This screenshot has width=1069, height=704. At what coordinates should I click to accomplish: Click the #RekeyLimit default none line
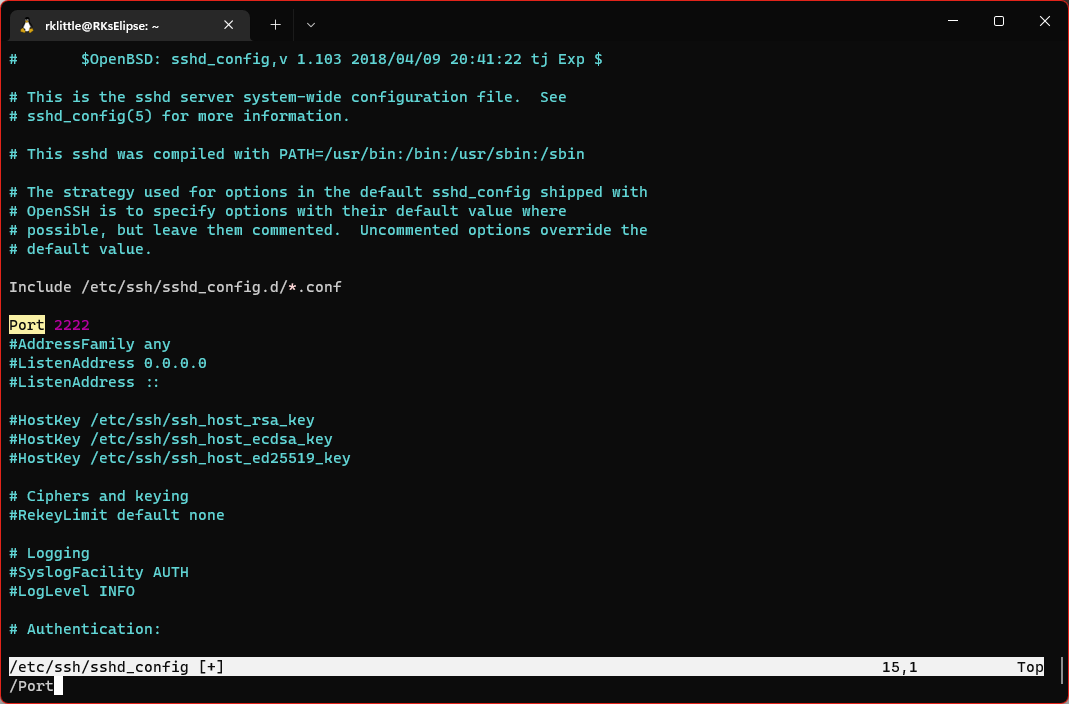point(117,515)
